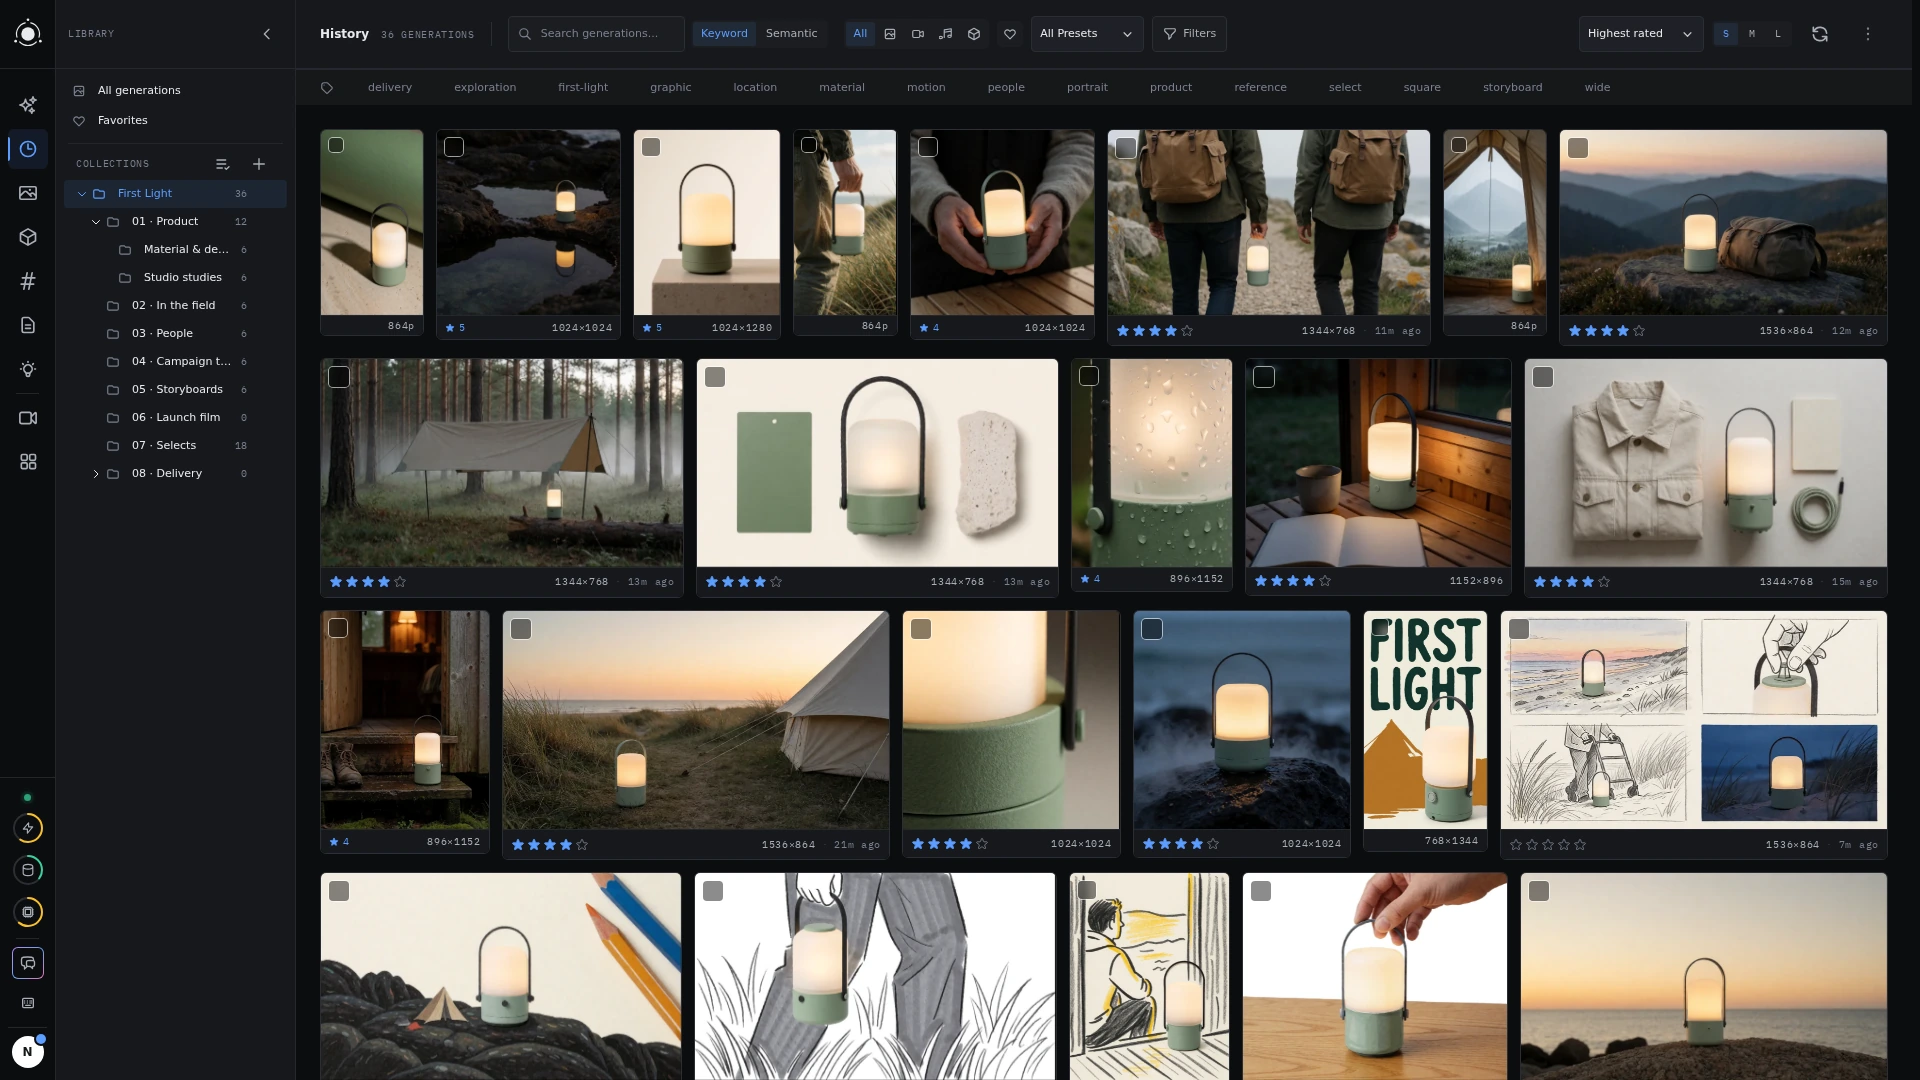This screenshot has height=1080, width=1920.
Task: Set thumbnail size to L
Action: 1778,34
